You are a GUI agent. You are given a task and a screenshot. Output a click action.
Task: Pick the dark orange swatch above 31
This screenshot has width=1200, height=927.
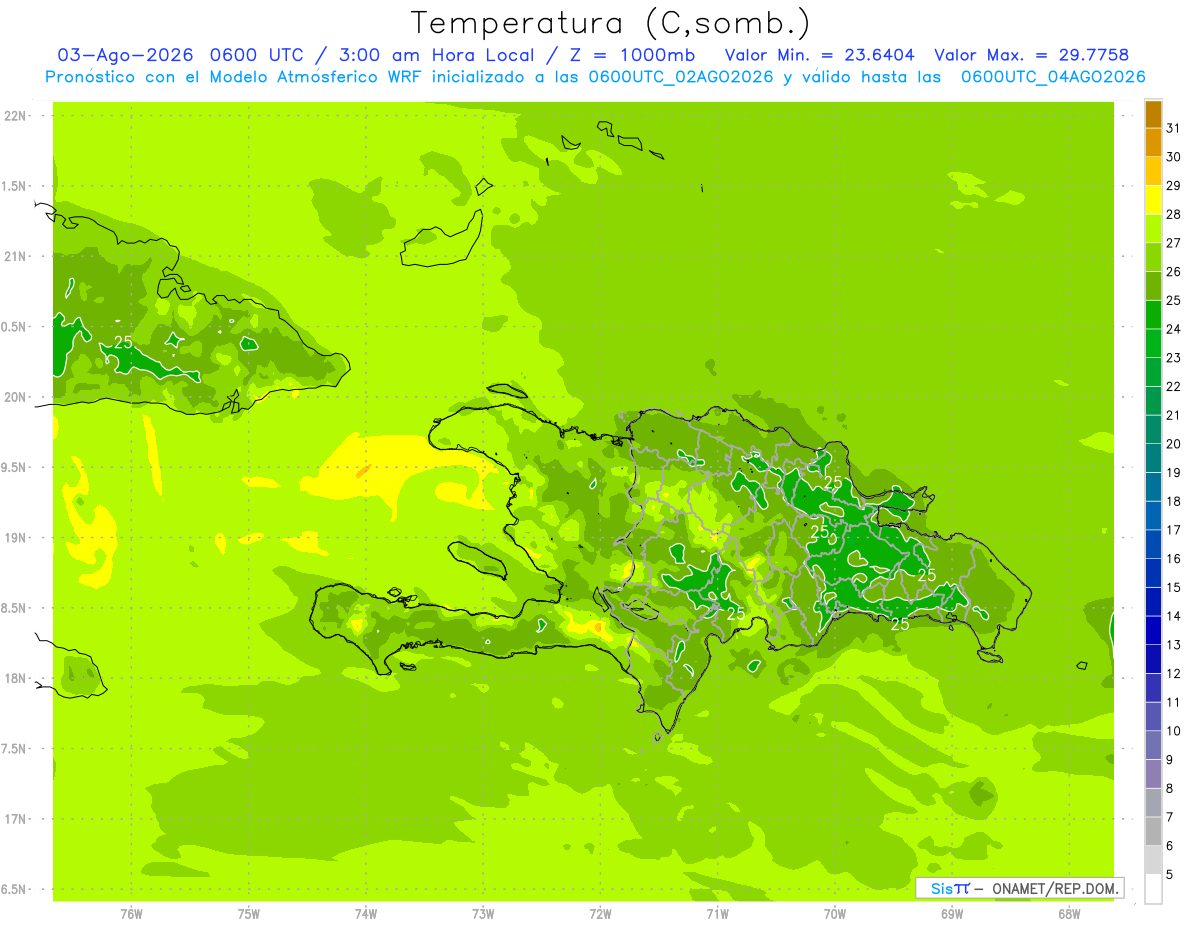tap(1153, 114)
